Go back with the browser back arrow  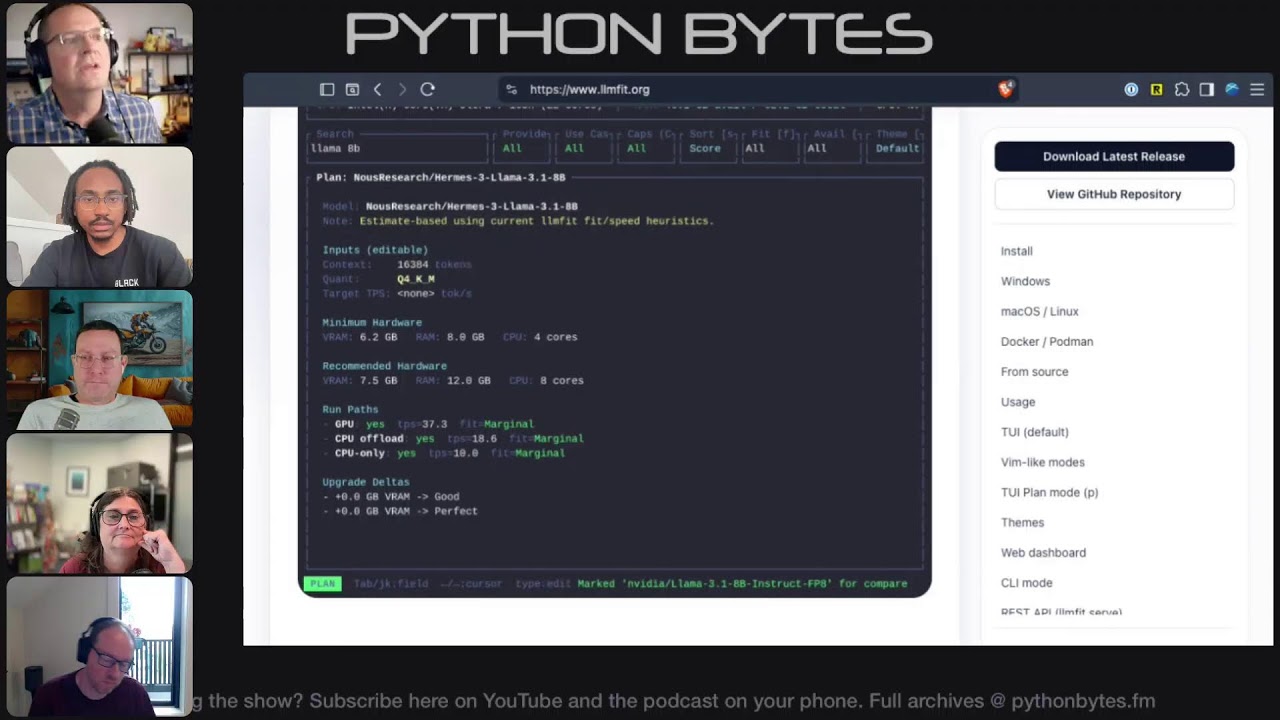pyautogui.click(x=377, y=89)
